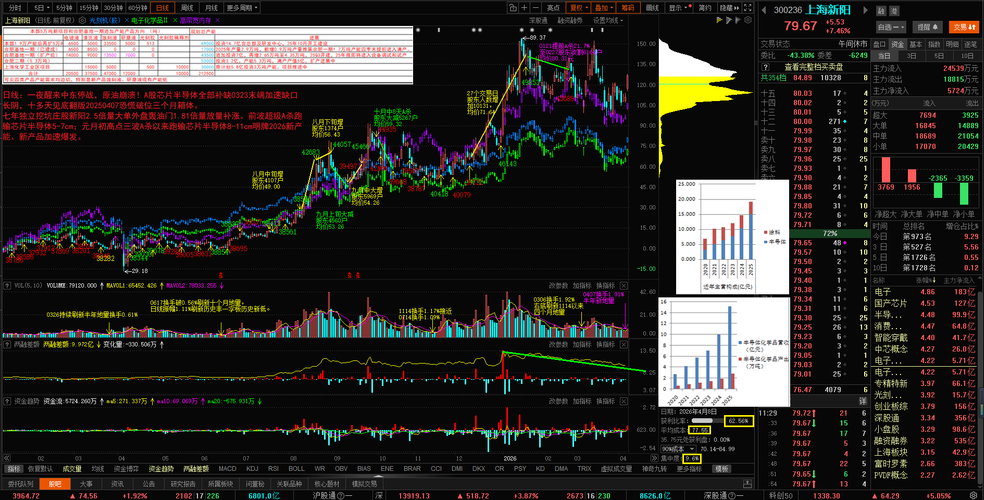Open the 盘口 tab
Viewport: 984px width, 500px height.
coord(880,44)
